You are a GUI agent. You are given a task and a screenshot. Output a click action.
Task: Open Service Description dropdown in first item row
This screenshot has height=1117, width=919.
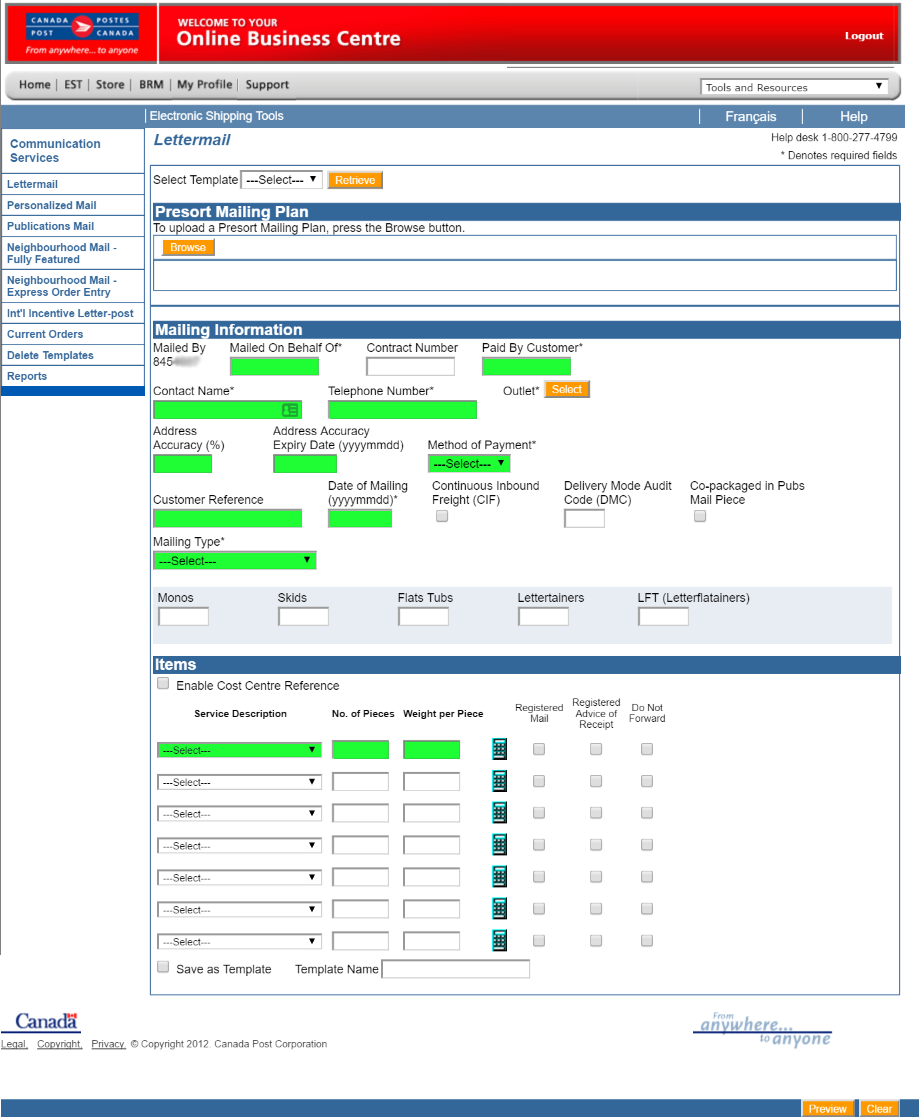point(239,750)
